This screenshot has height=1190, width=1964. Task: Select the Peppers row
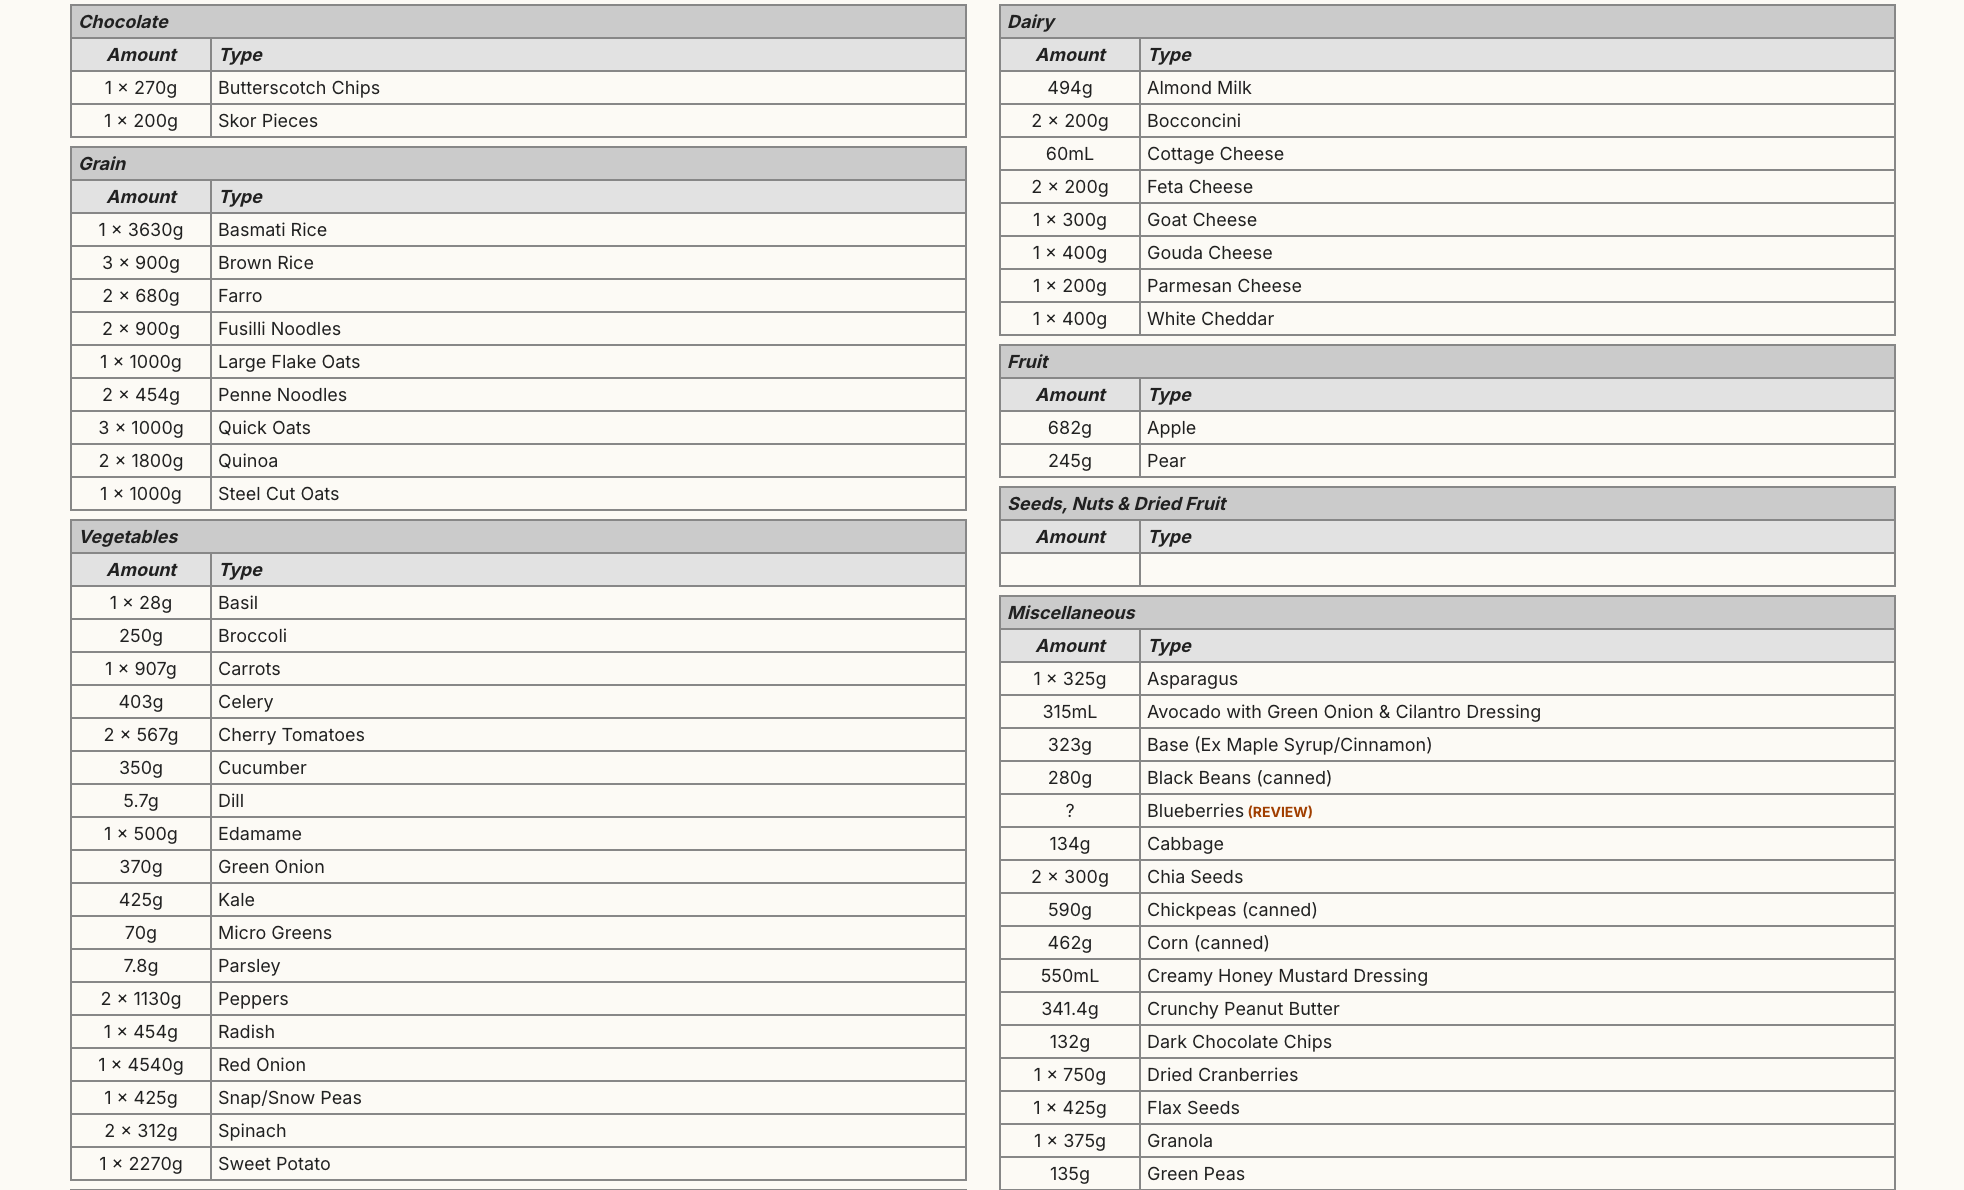518,999
